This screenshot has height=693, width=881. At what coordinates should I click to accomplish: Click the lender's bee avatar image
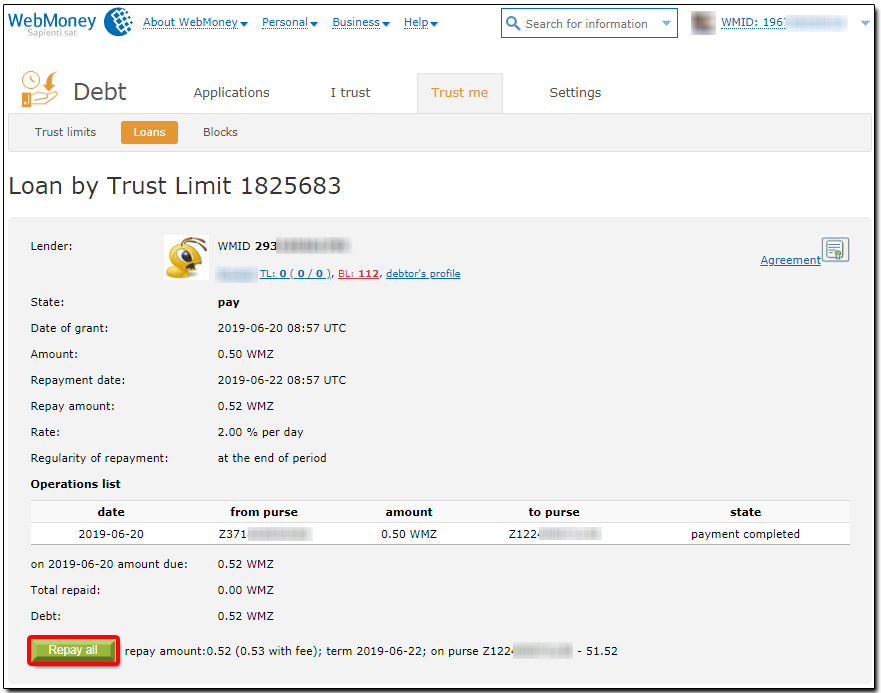click(x=187, y=257)
